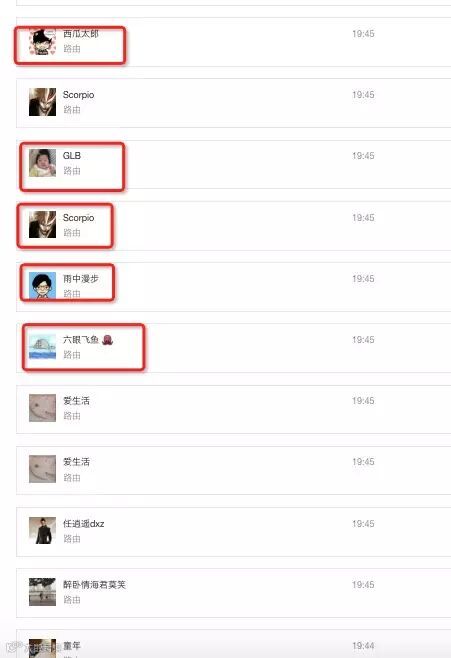Click GLB username text
The height and width of the screenshot is (658, 451).
72,156
